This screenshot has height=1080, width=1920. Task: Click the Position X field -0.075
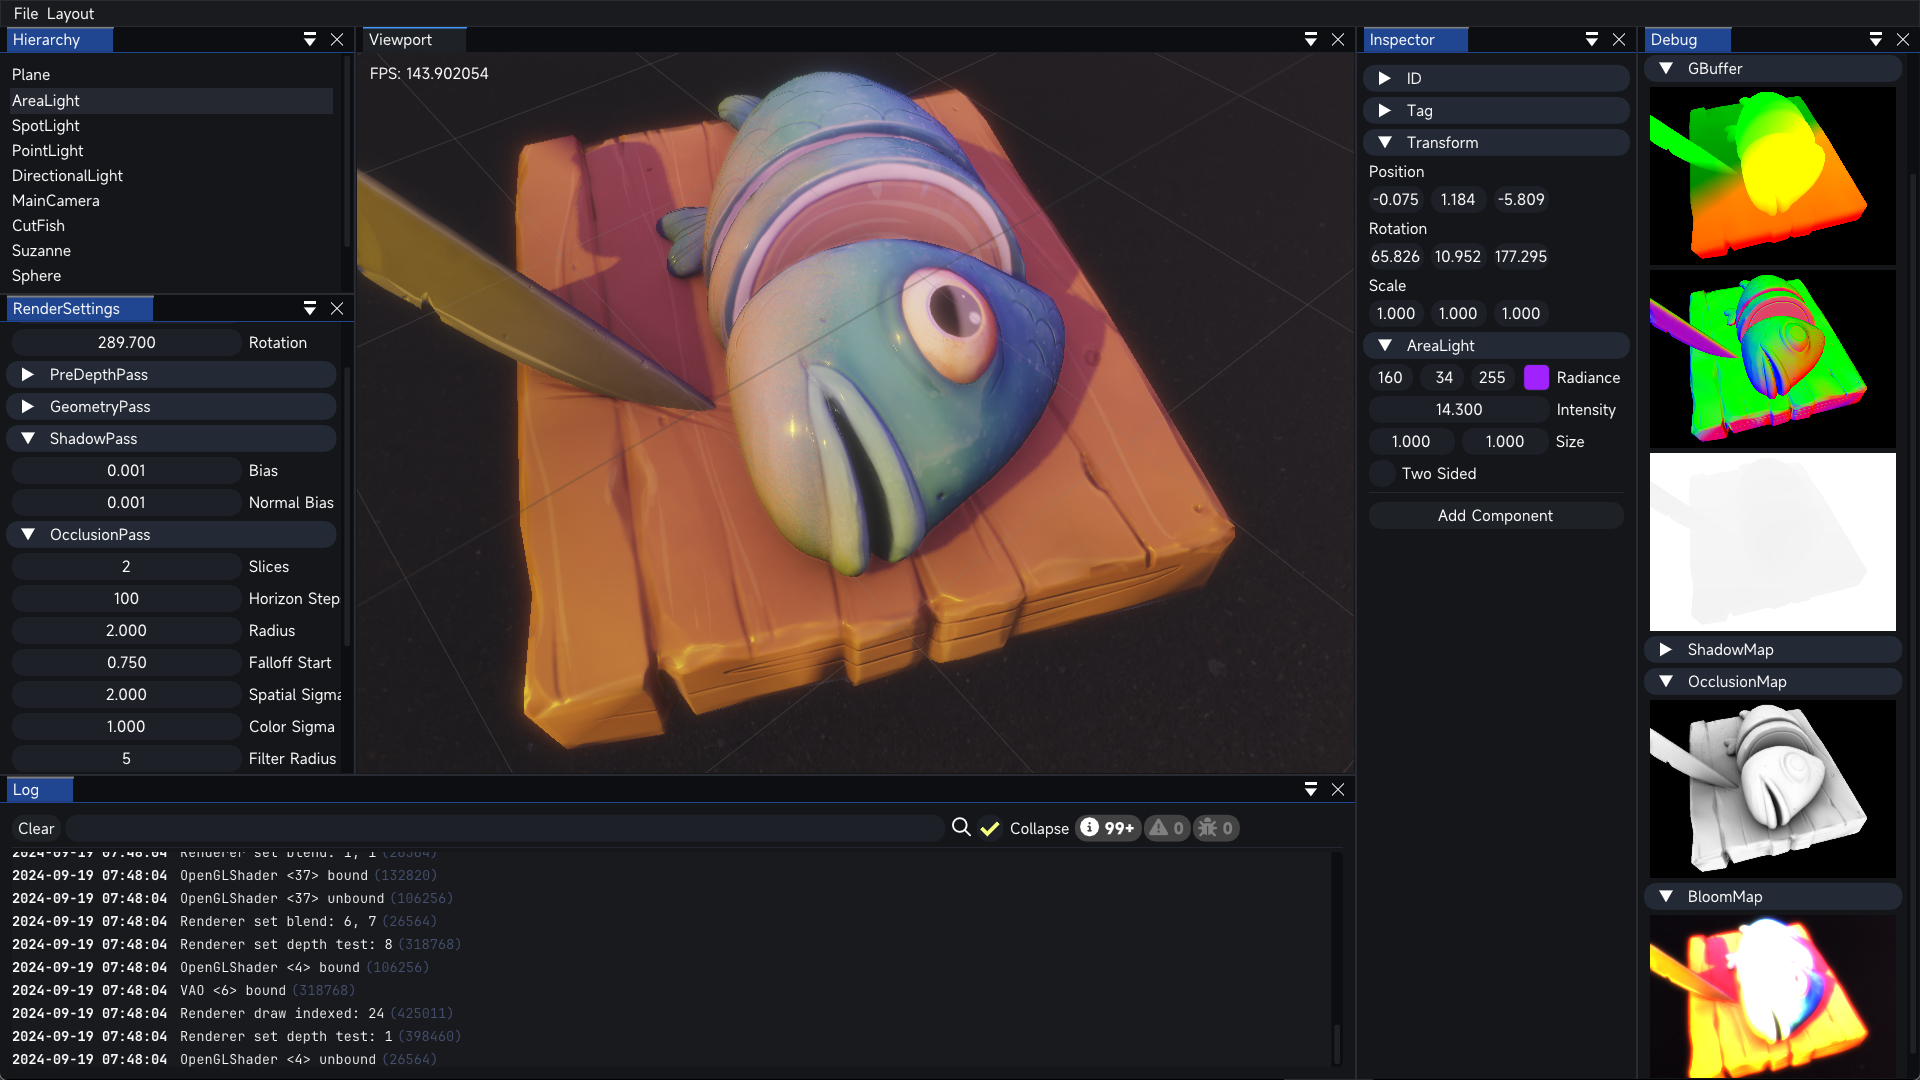(x=1395, y=200)
